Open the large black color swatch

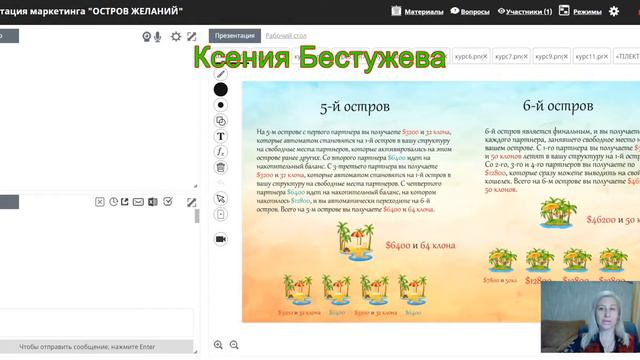point(221,89)
